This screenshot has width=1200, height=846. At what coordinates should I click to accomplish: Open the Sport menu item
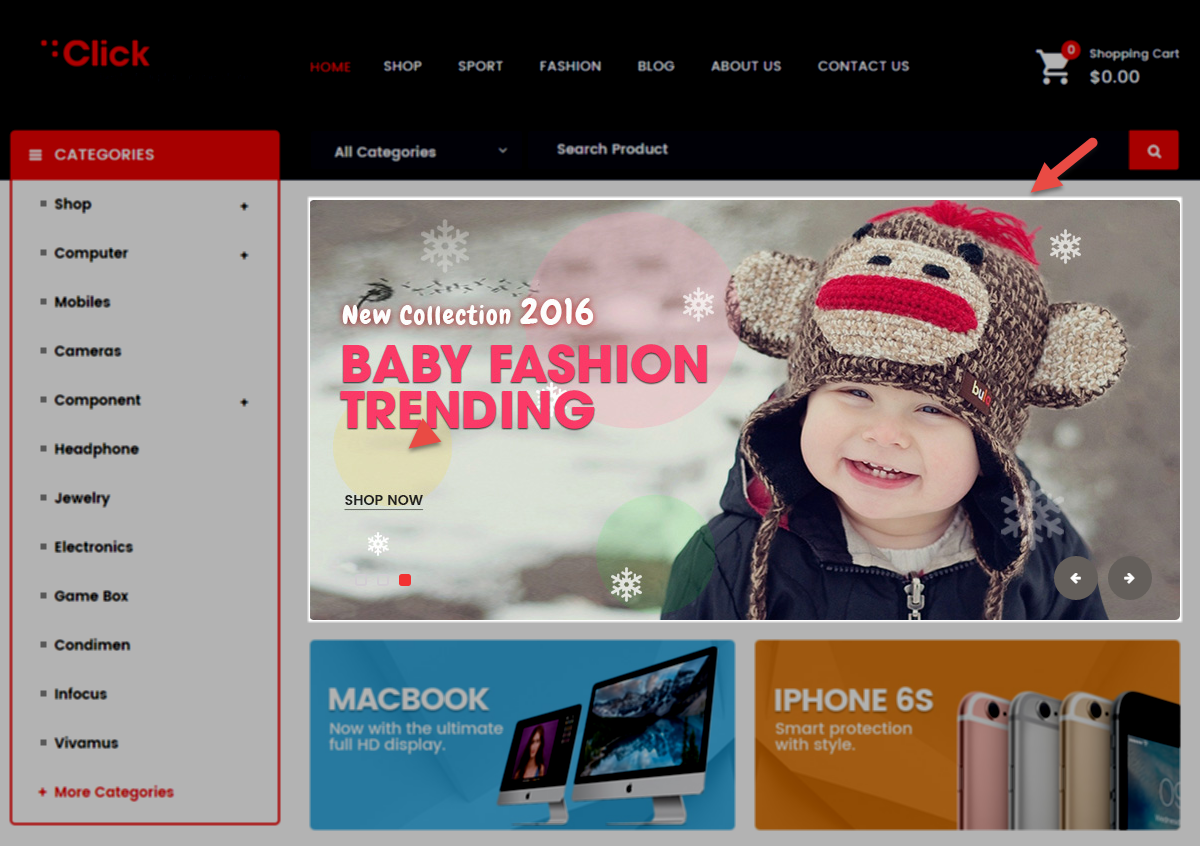pos(481,66)
